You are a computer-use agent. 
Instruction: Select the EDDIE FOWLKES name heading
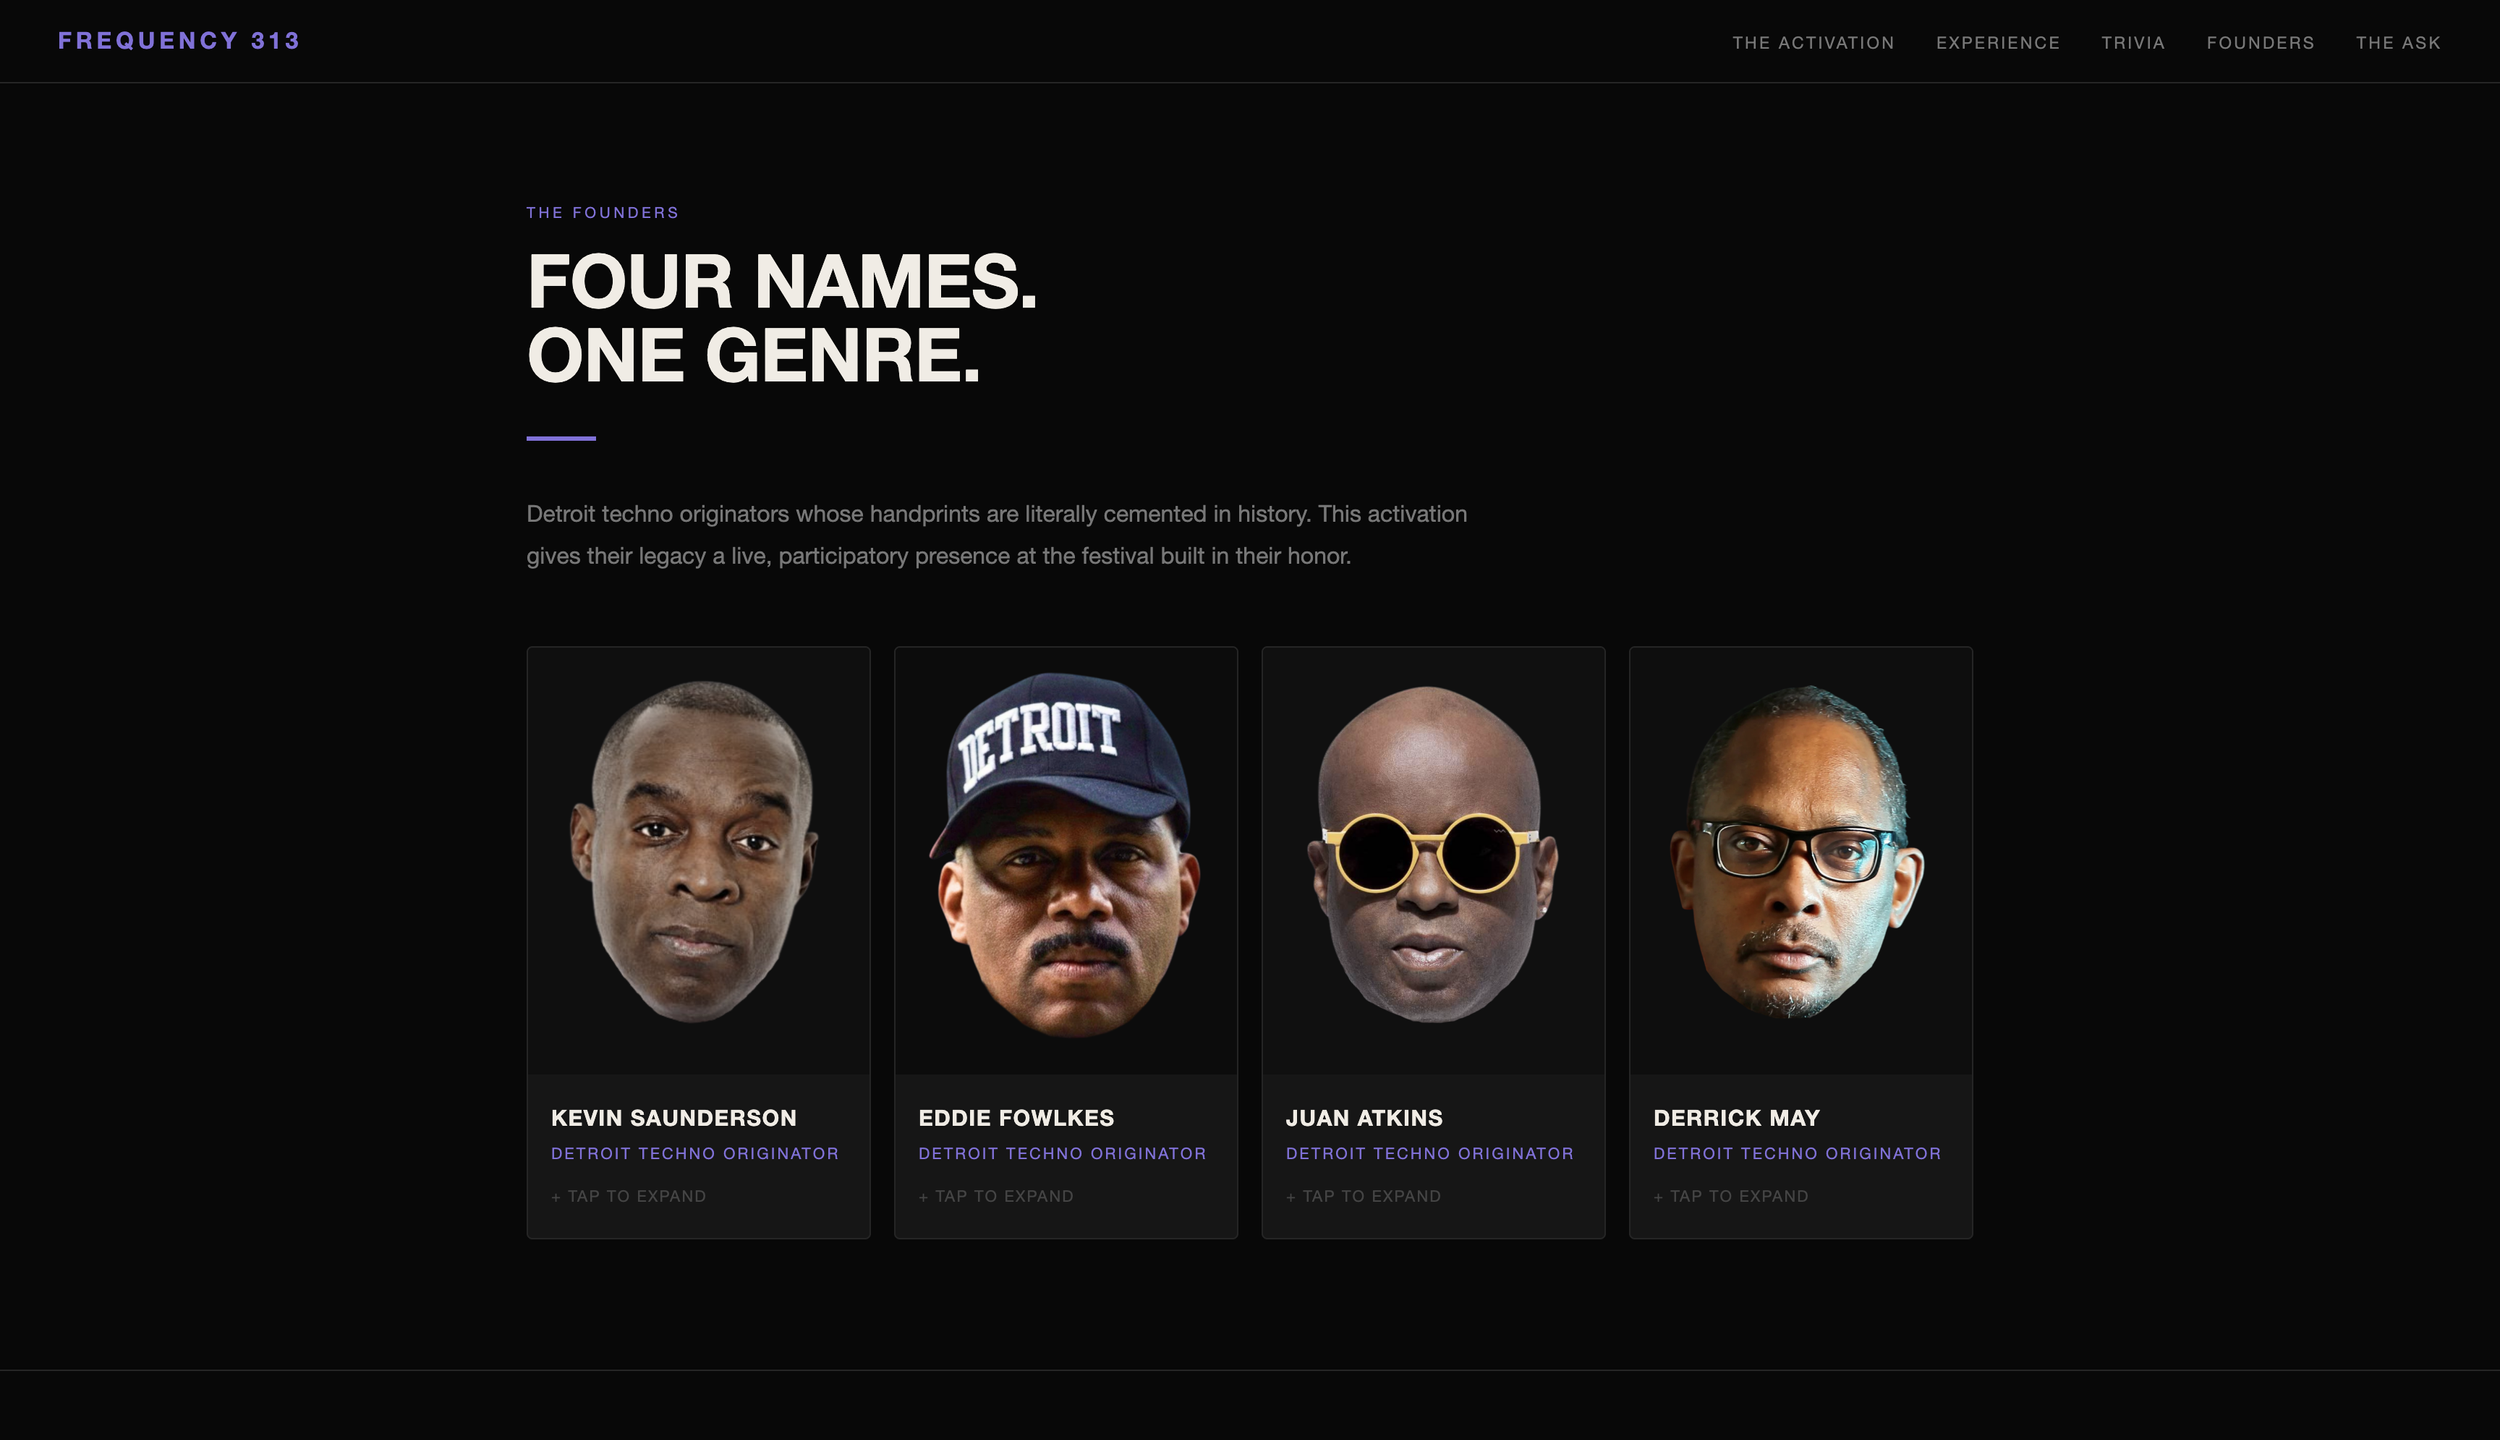pos(1016,1118)
